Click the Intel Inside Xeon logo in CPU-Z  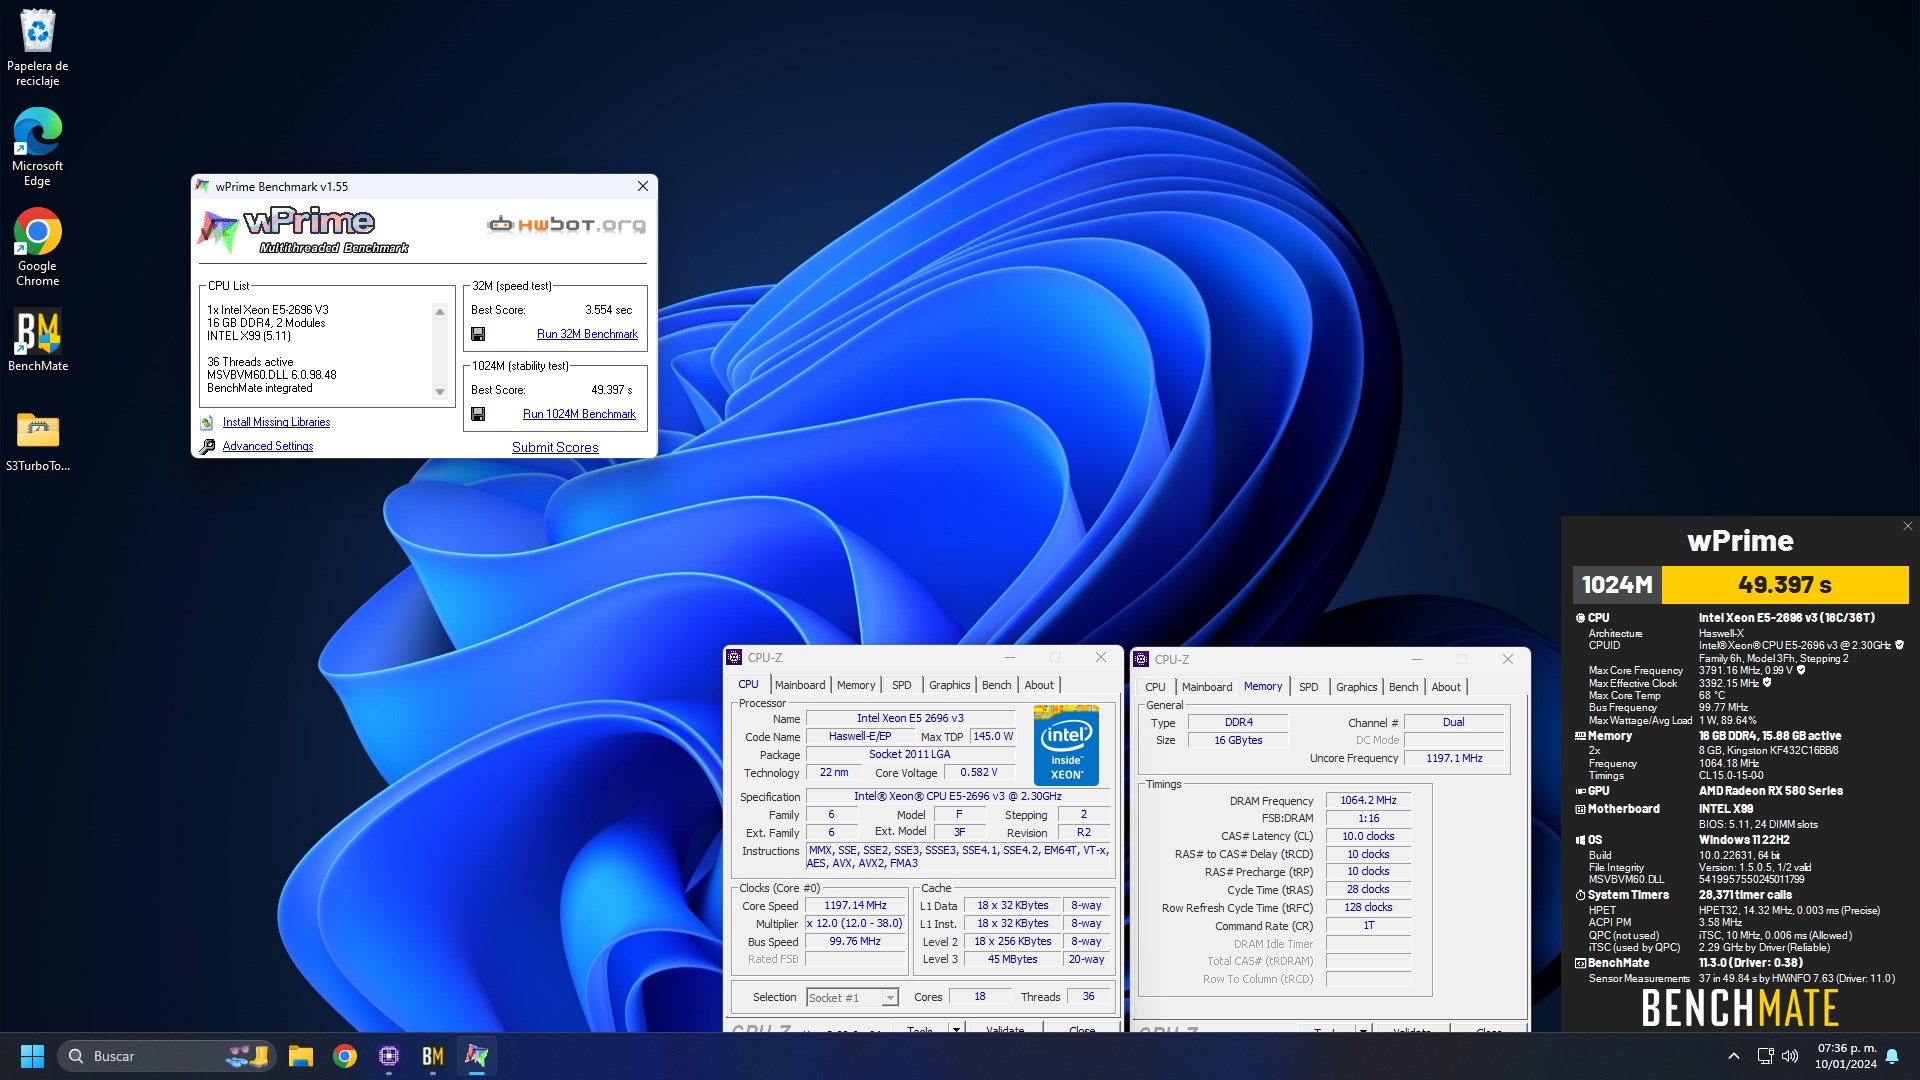pos(1066,746)
